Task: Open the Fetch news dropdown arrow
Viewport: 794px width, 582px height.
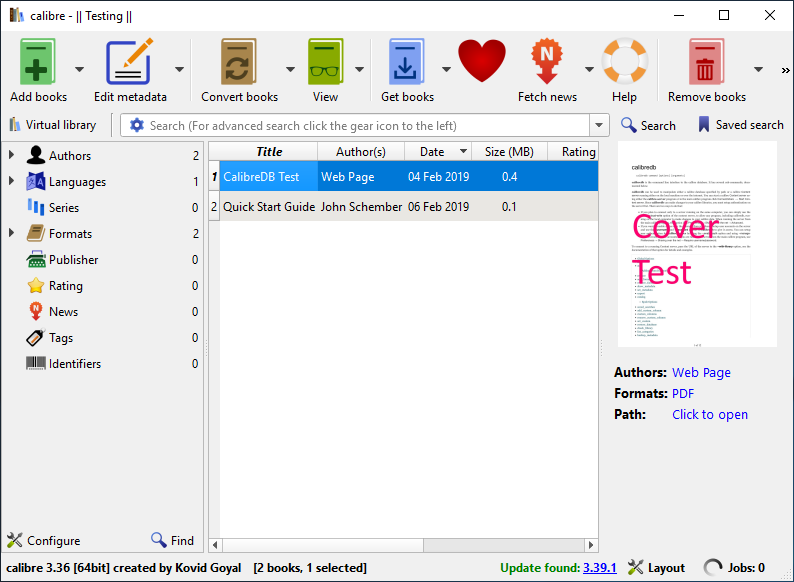Action: (x=589, y=69)
